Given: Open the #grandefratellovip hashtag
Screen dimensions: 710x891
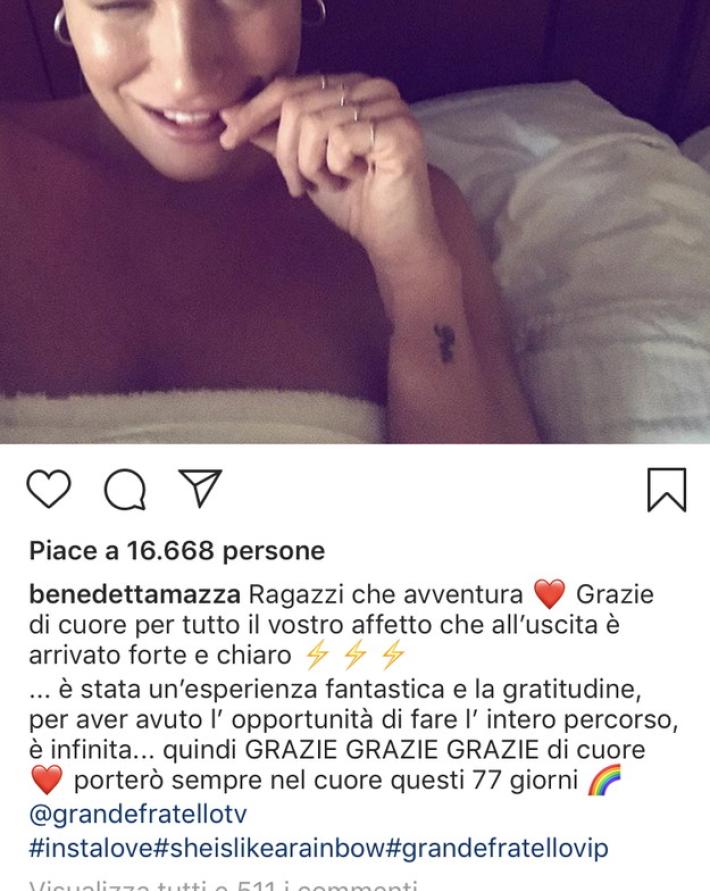Looking at the screenshot, I should pos(497,848).
